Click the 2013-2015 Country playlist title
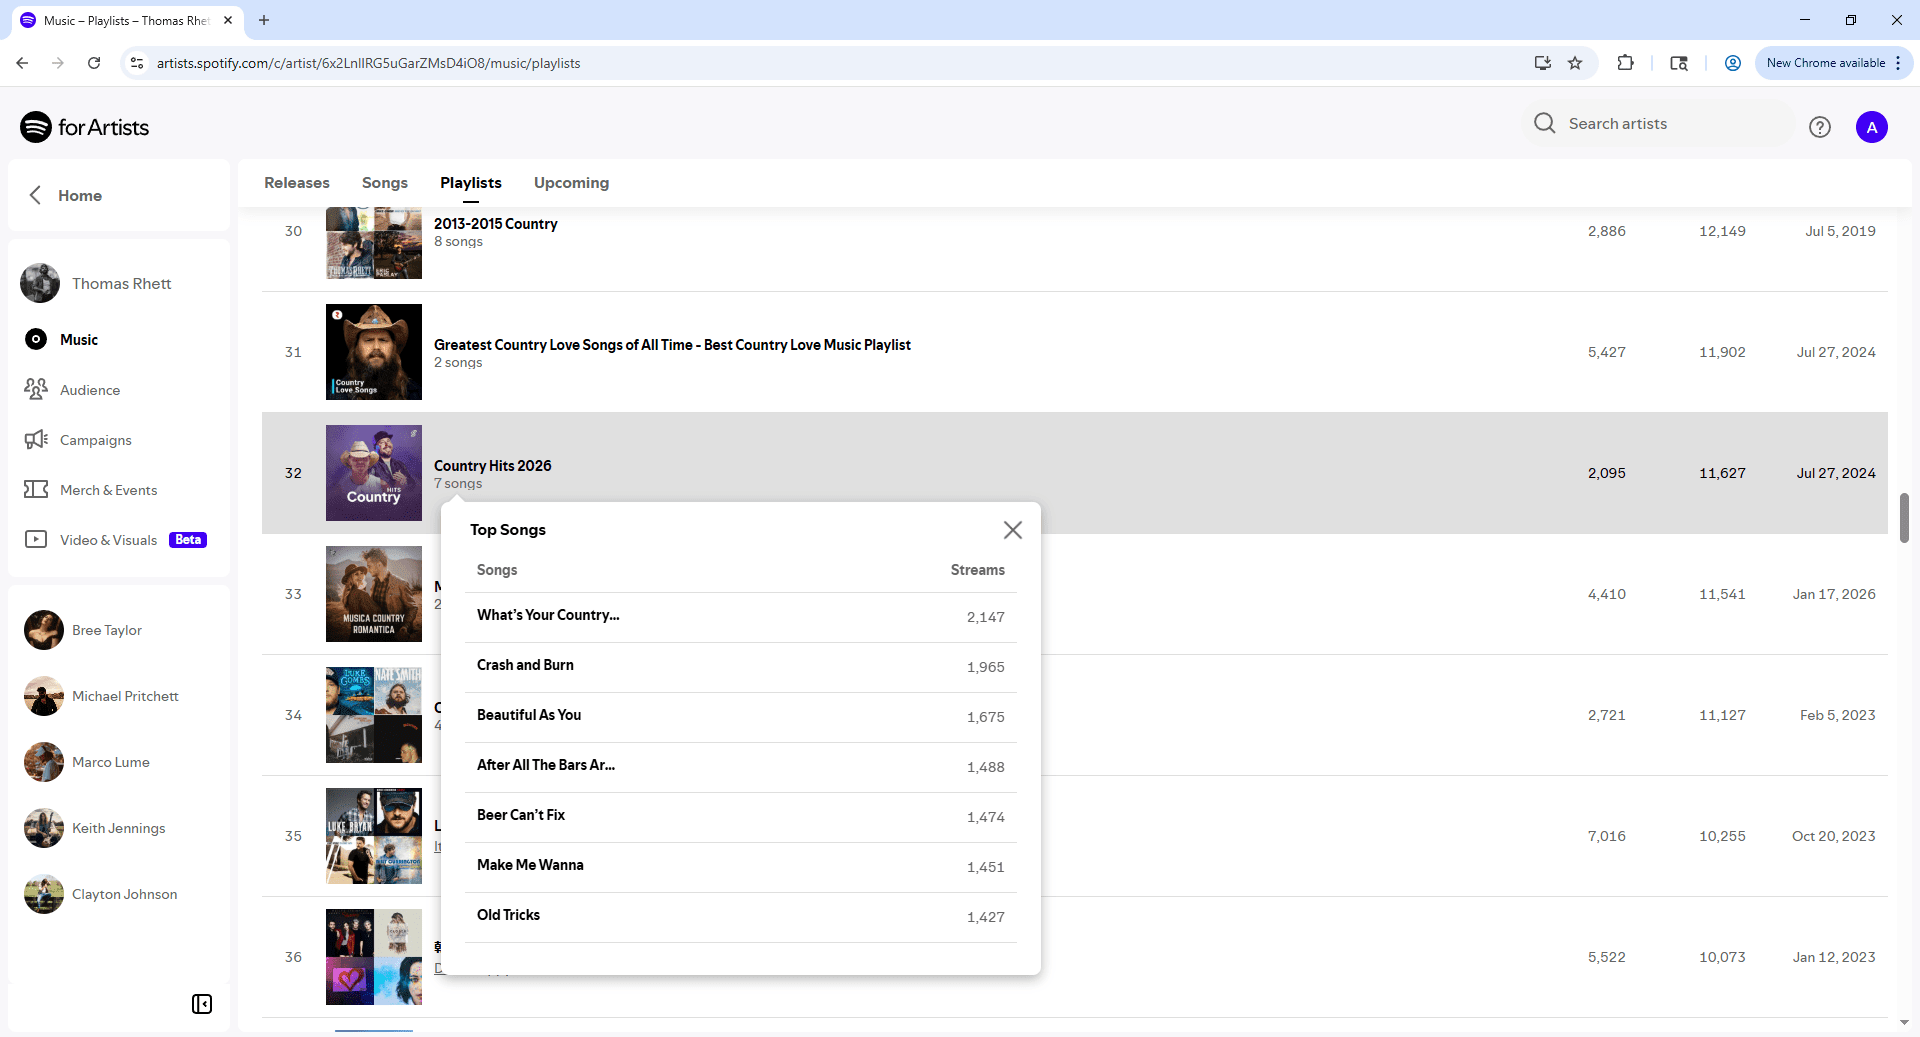Viewport: 1920px width, 1037px height. (x=495, y=224)
